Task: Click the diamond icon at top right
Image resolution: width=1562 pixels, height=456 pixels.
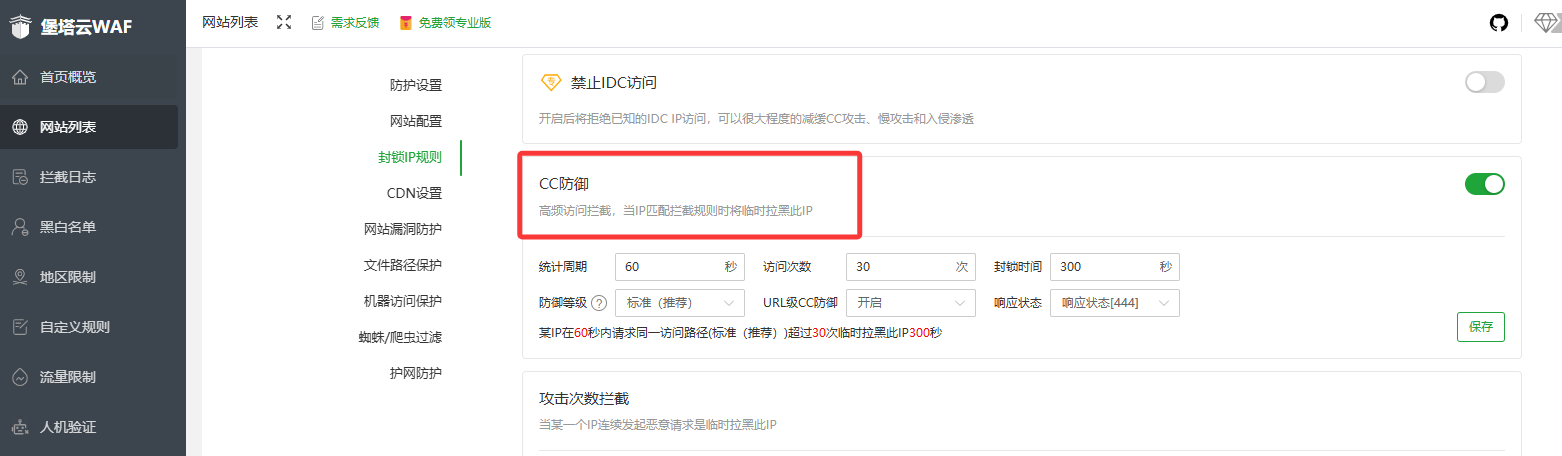Action: point(1546,22)
